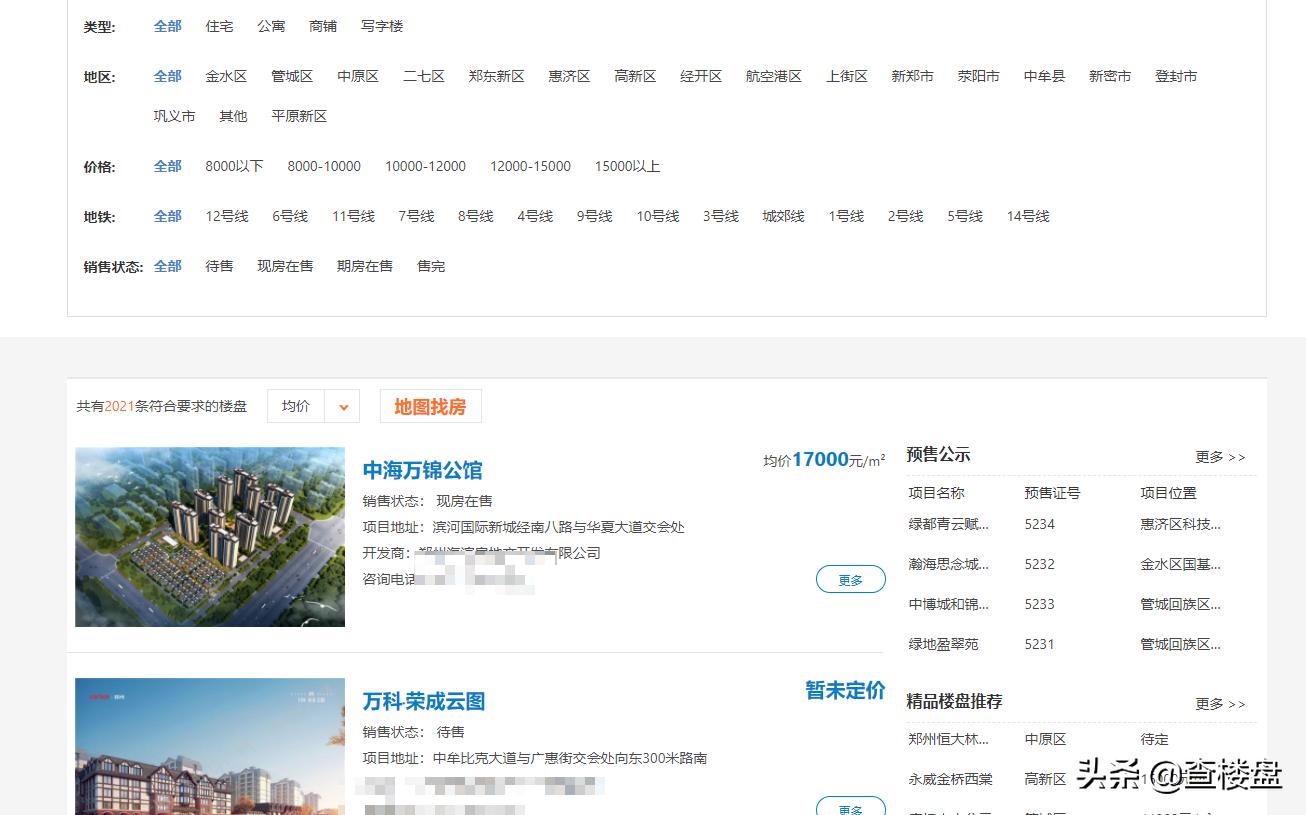Open the 万科荣成云图 listing title
This screenshot has width=1306, height=815.
click(x=424, y=701)
